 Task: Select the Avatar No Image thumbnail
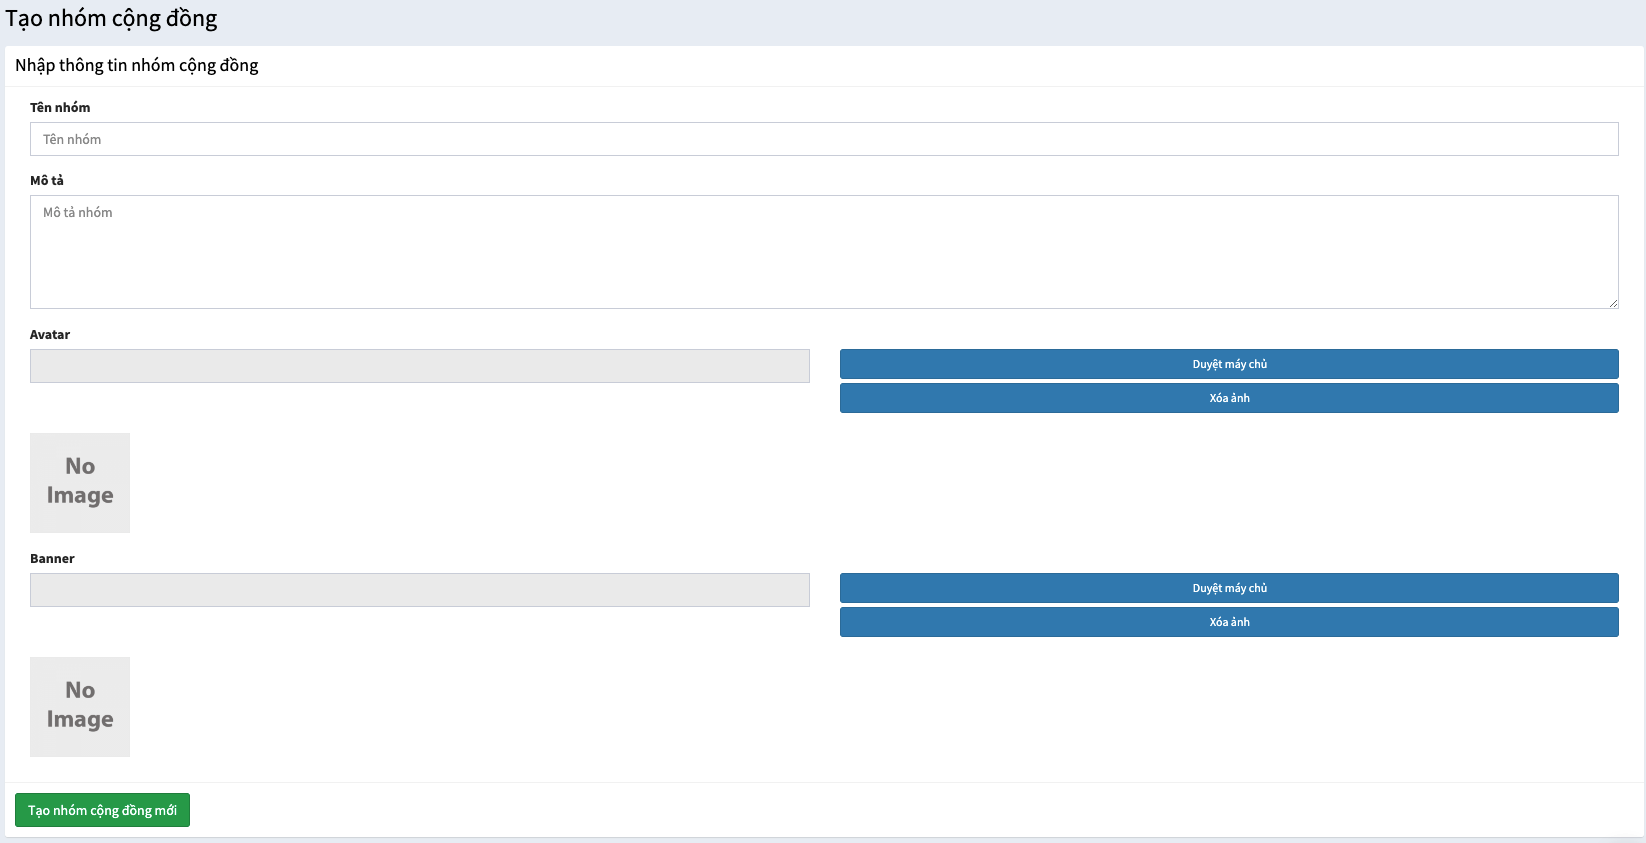click(80, 483)
